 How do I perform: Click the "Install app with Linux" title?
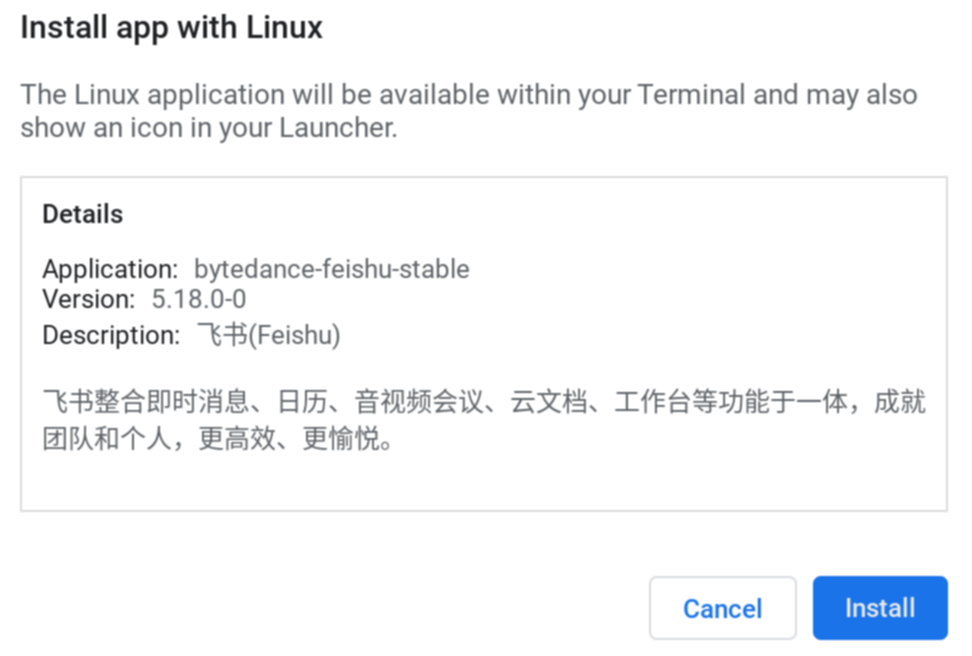tap(171, 27)
